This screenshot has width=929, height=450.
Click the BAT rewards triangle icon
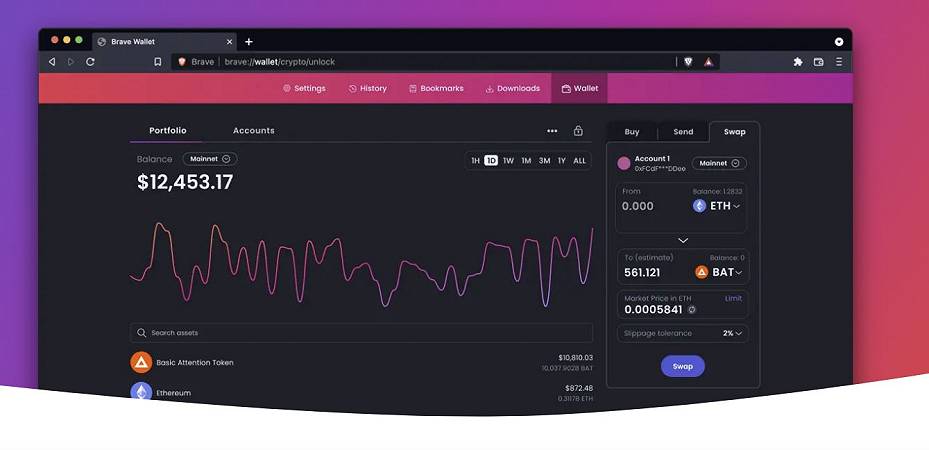pos(709,62)
